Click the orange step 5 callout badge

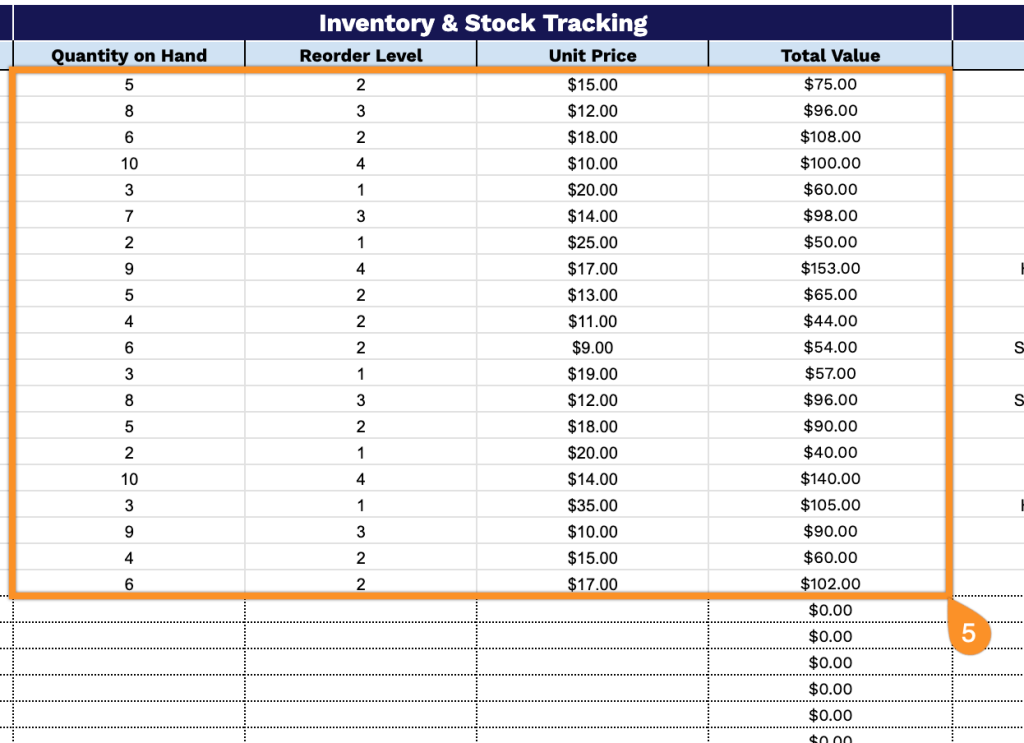click(968, 633)
